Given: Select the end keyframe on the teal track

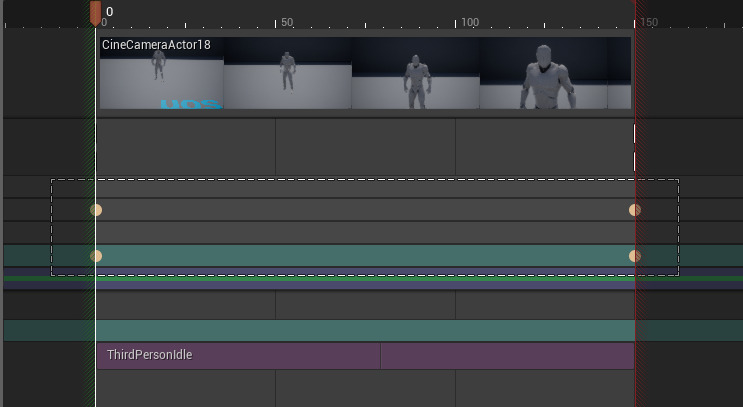Looking at the screenshot, I should click(634, 256).
